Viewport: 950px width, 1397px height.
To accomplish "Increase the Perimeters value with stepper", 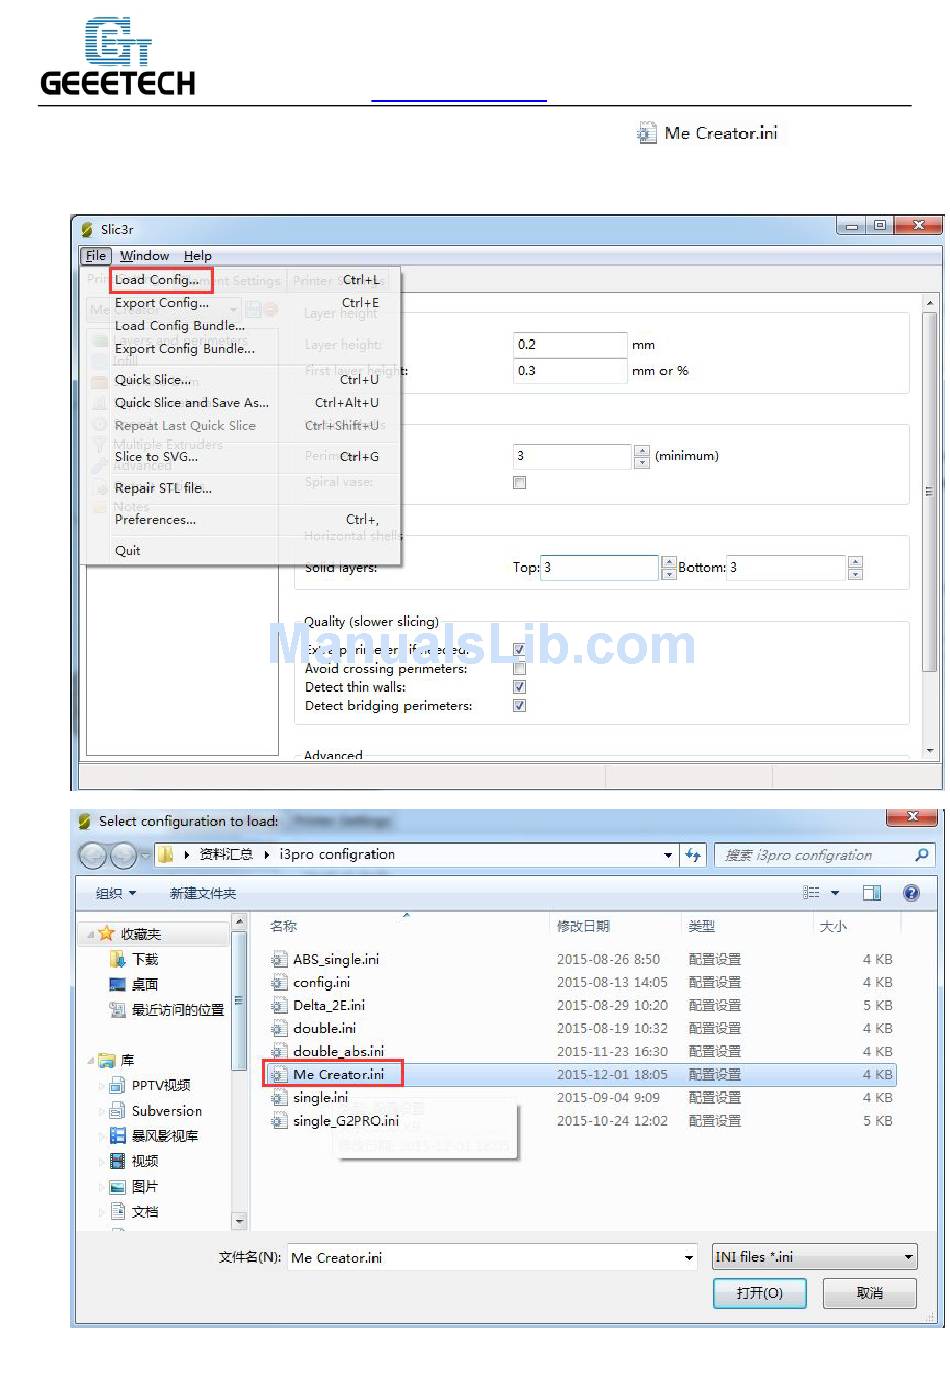I will 642,450.
